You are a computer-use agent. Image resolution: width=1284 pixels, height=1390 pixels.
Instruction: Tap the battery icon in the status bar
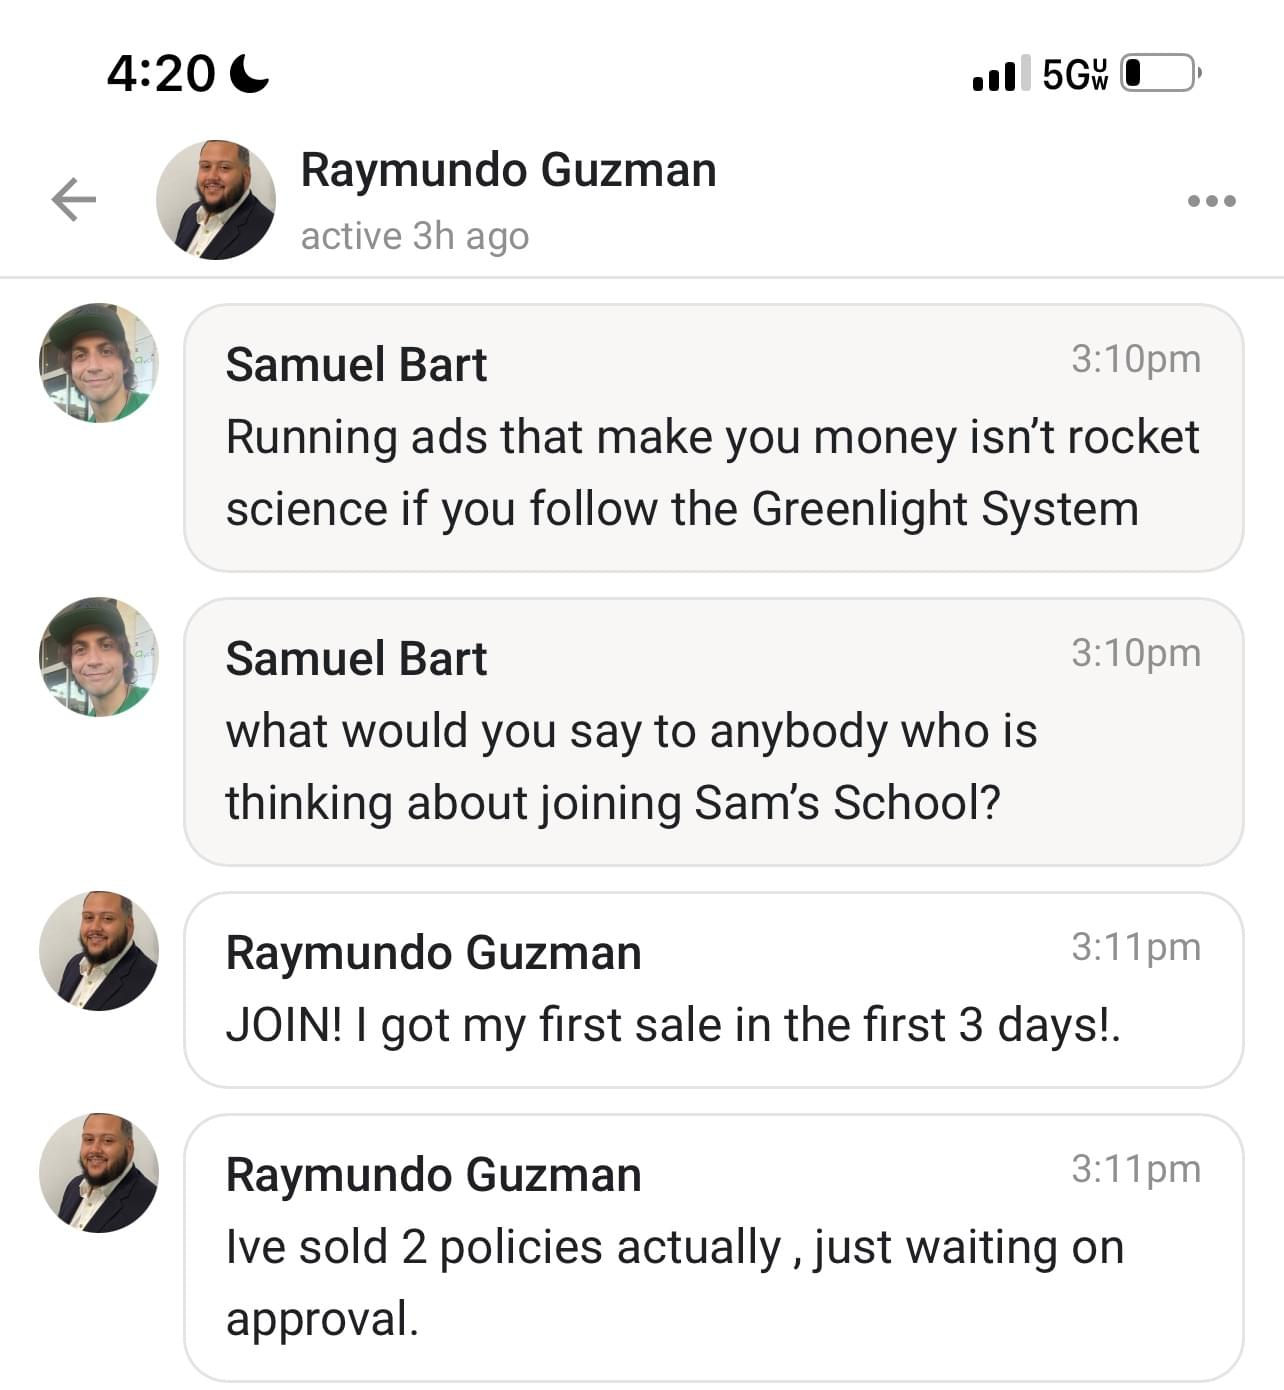click(1159, 73)
